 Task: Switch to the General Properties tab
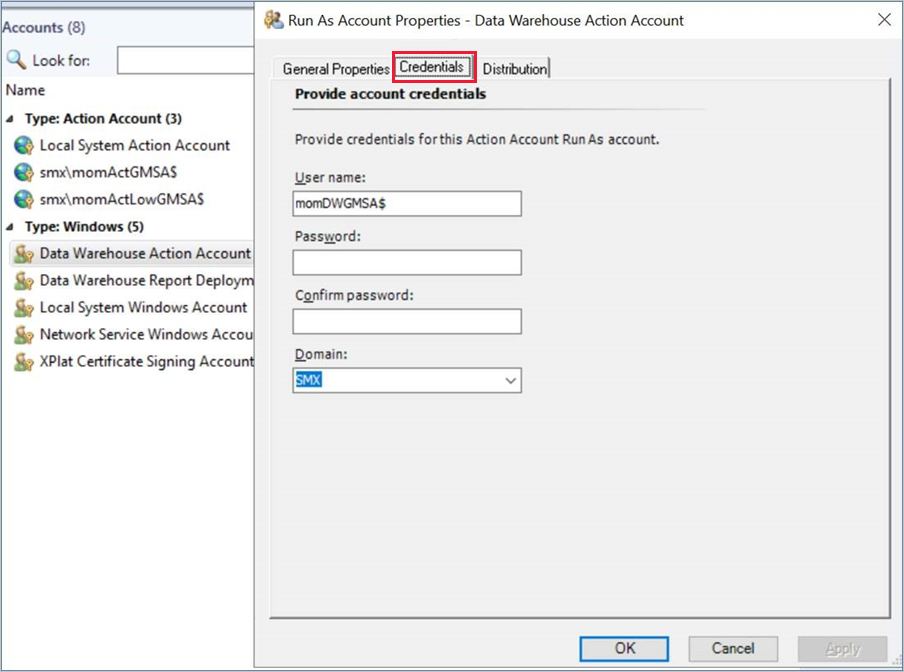click(x=334, y=68)
